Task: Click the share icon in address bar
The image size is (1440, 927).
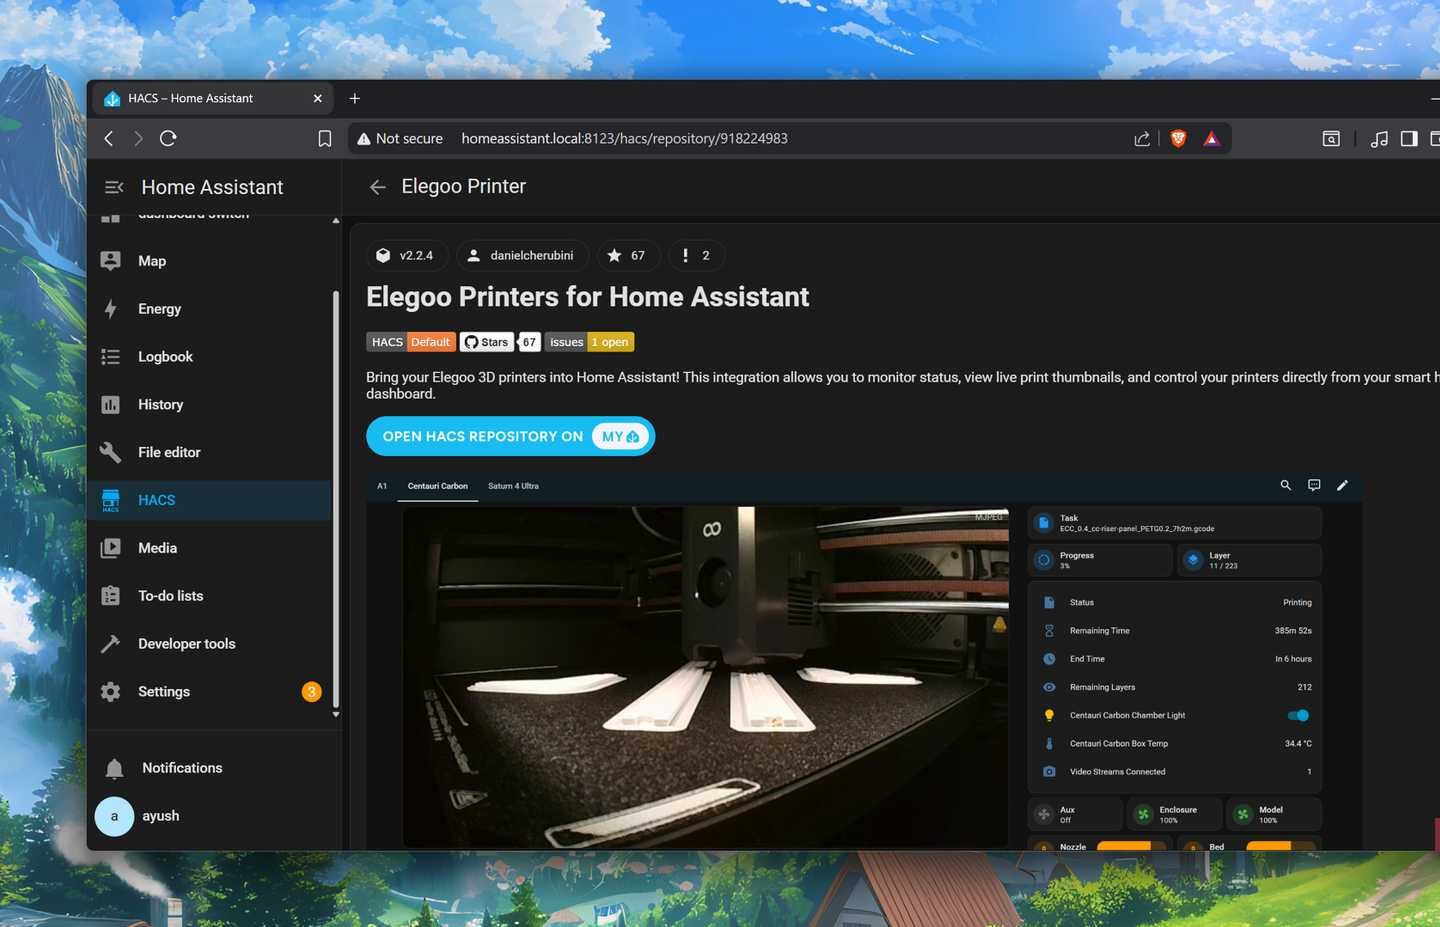Action: coord(1141,139)
